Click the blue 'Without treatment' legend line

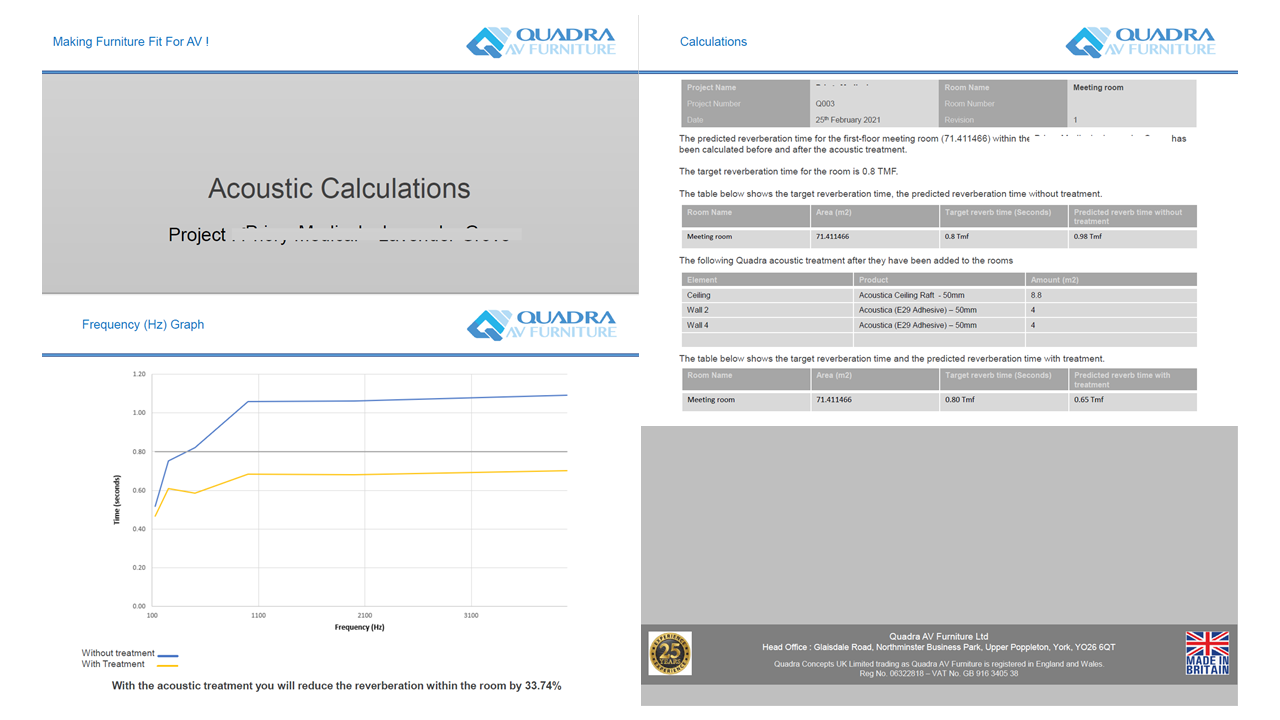tap(167, 654)
